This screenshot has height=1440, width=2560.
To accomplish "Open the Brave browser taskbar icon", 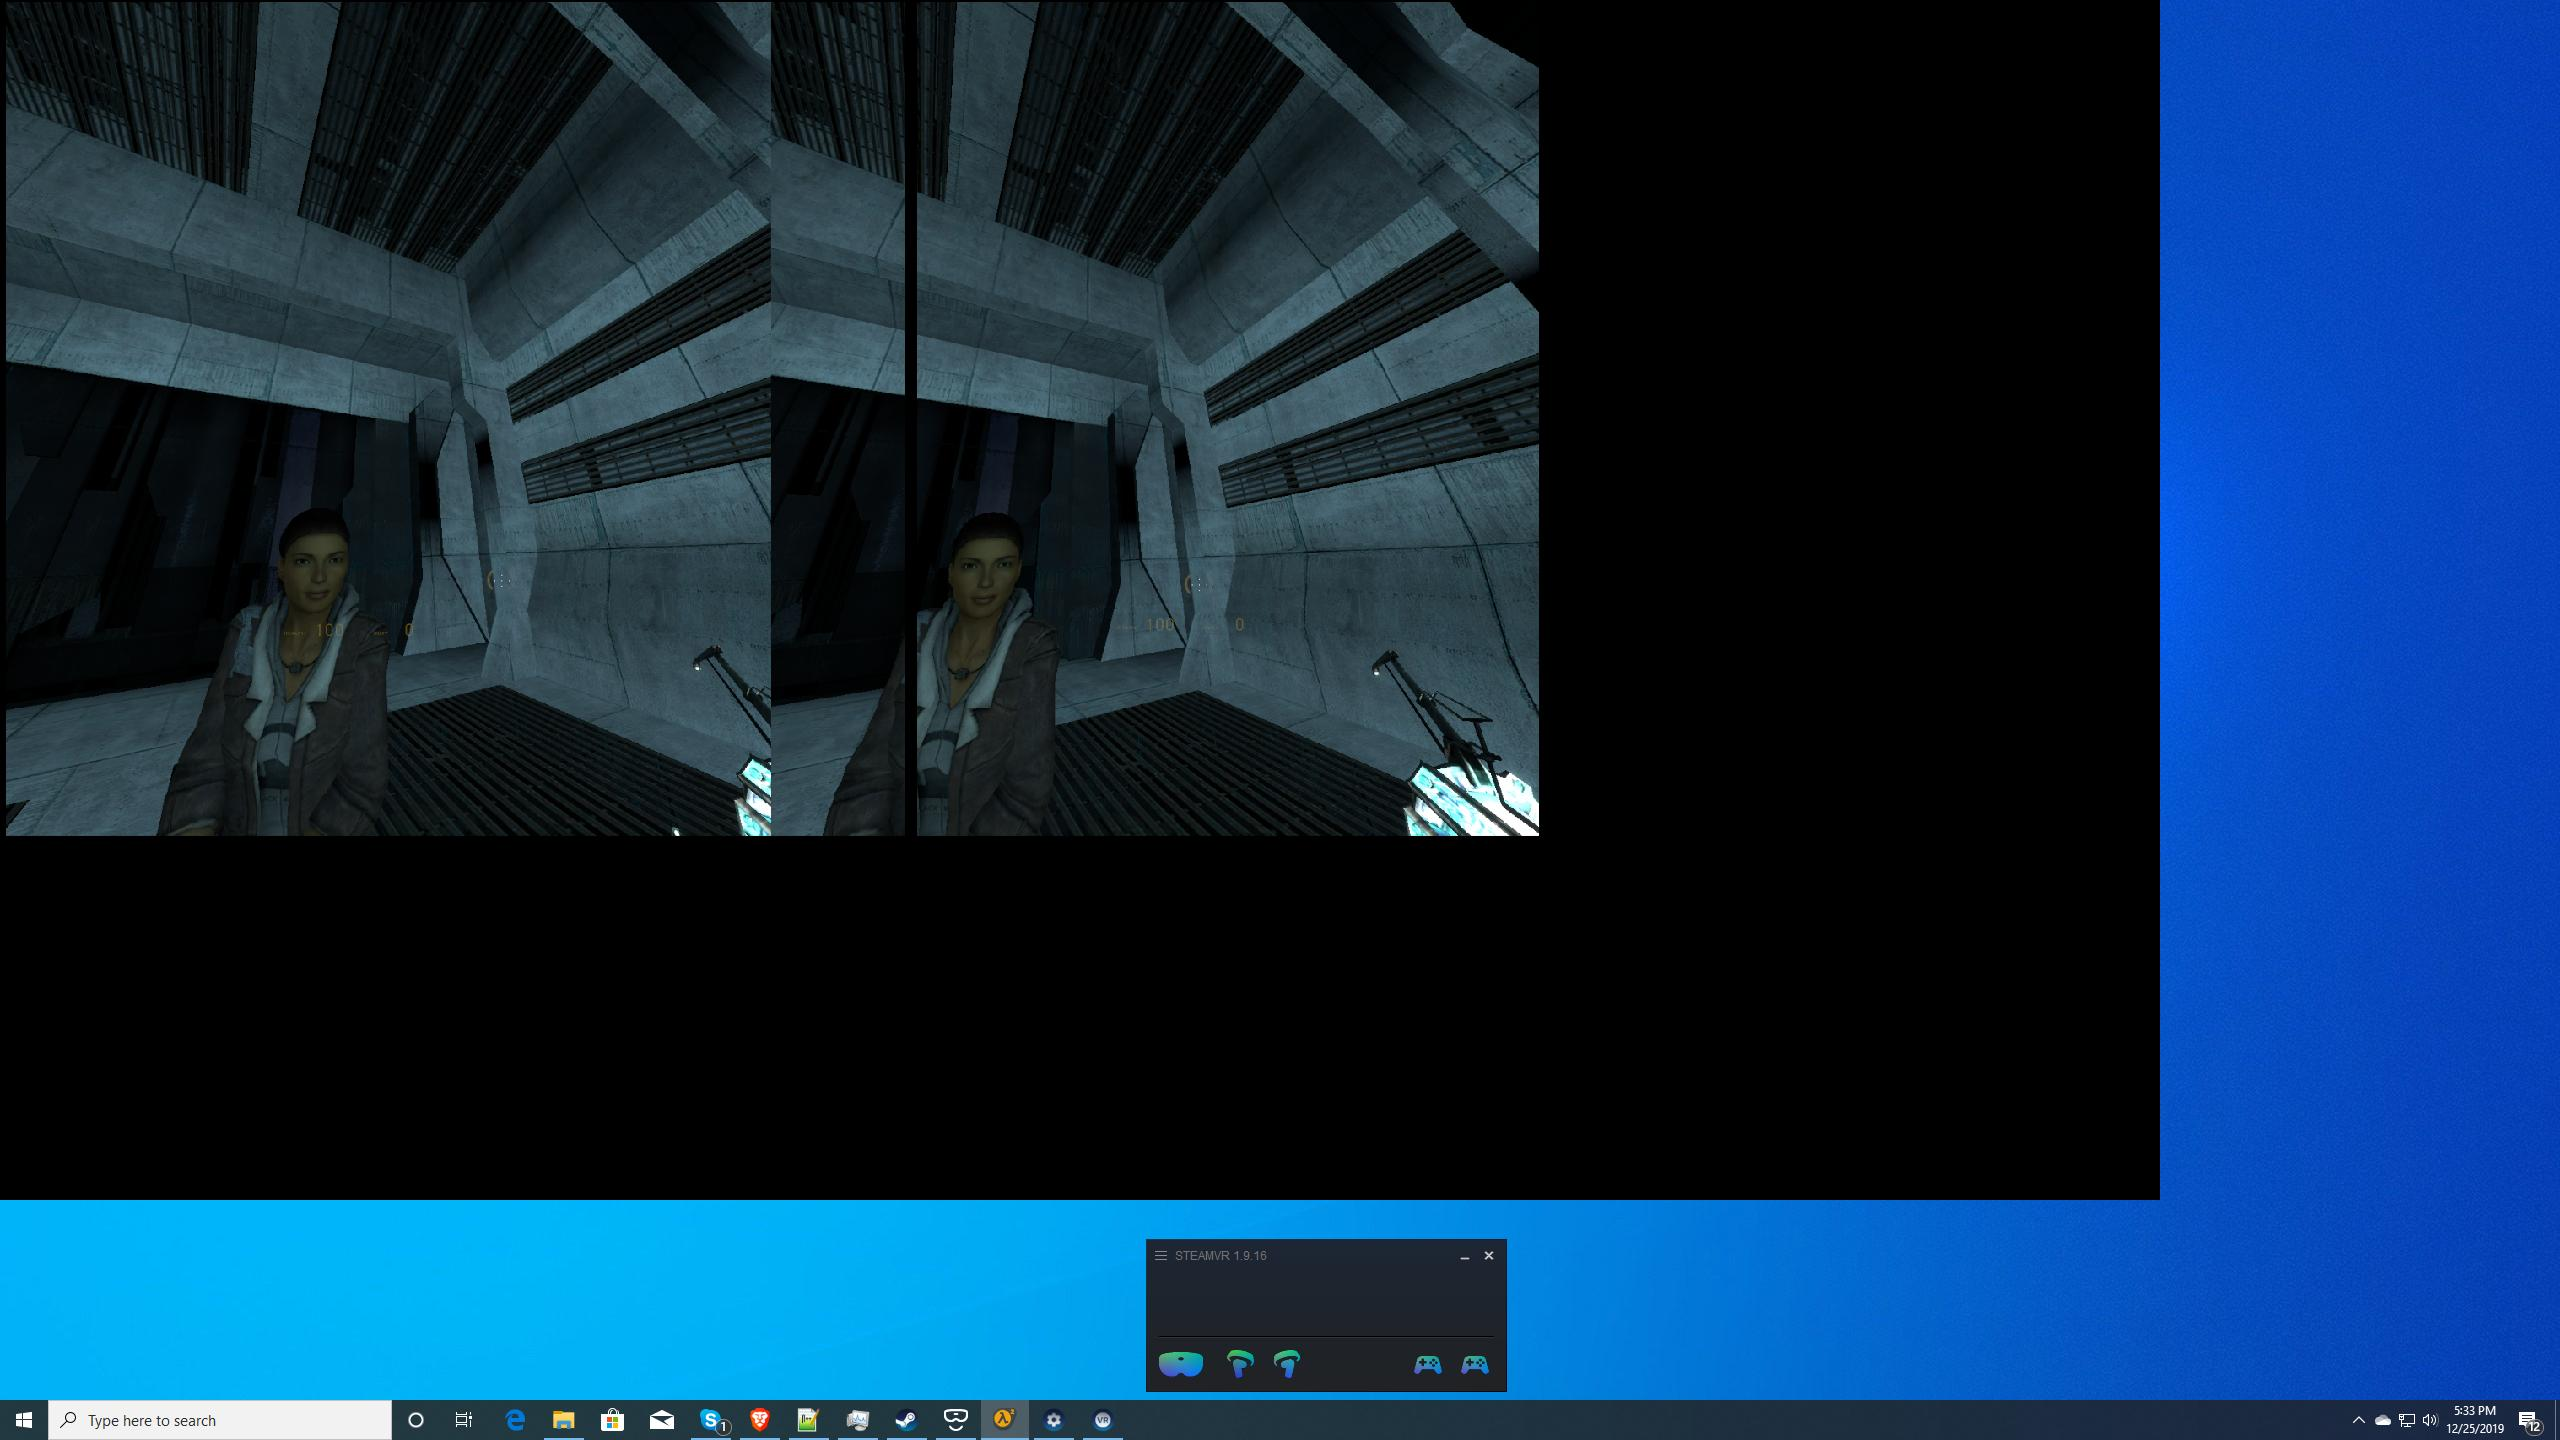I will (760, 1420).
